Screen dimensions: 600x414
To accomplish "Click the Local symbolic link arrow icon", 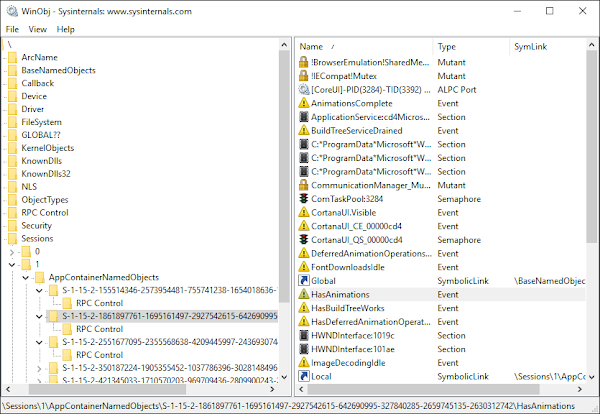I will [x=304, y=377].
